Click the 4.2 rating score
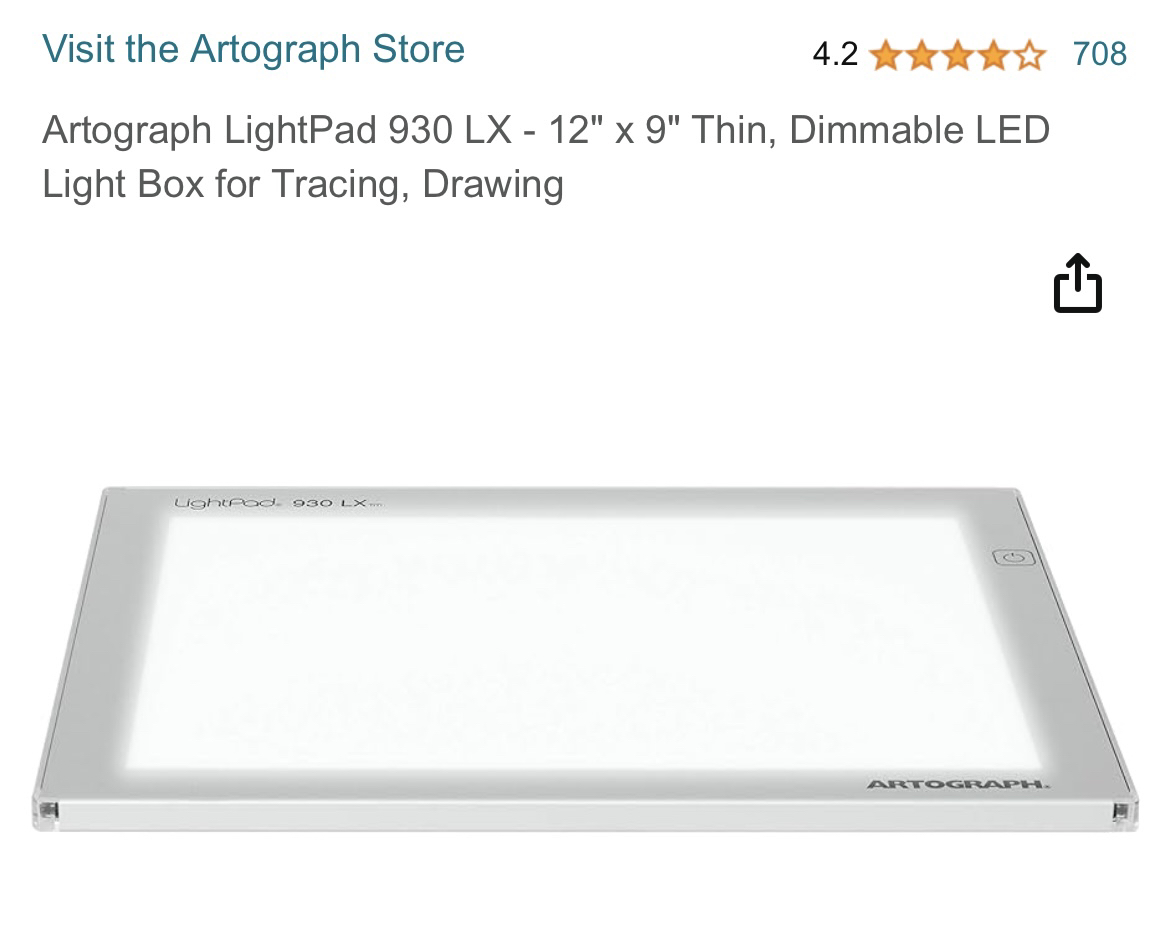This screenshot has height=947, width=1170. coord(835,54)
